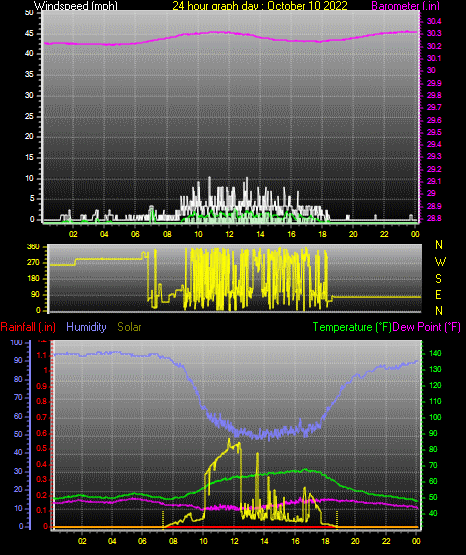
Task: Click the 45 mph windspeed axis value
Action: coord(29,34)
